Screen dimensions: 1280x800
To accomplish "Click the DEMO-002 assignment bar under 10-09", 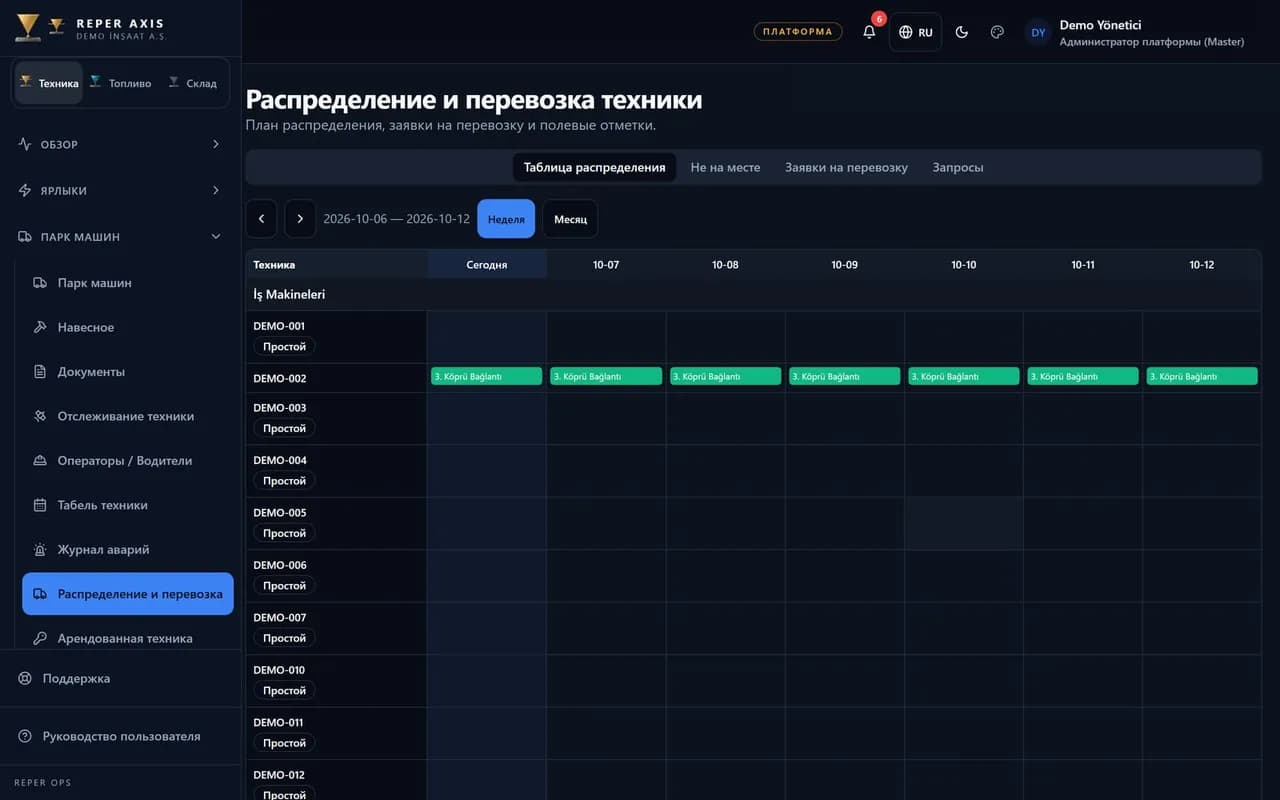I will [845, 376].
